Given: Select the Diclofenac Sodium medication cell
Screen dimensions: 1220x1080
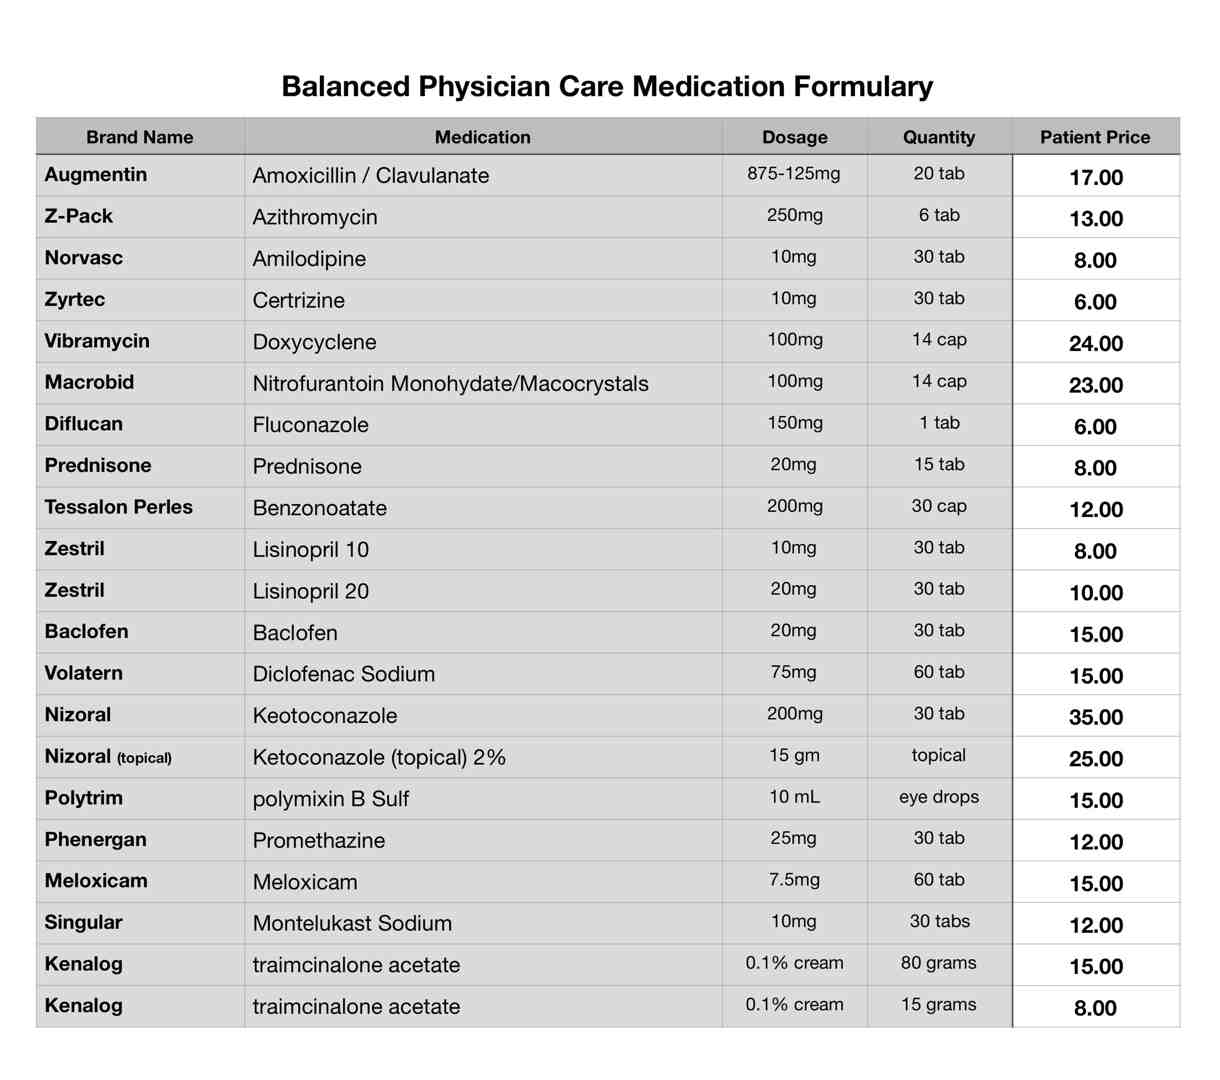Looking at the screenshot, I should coord(483,674).
